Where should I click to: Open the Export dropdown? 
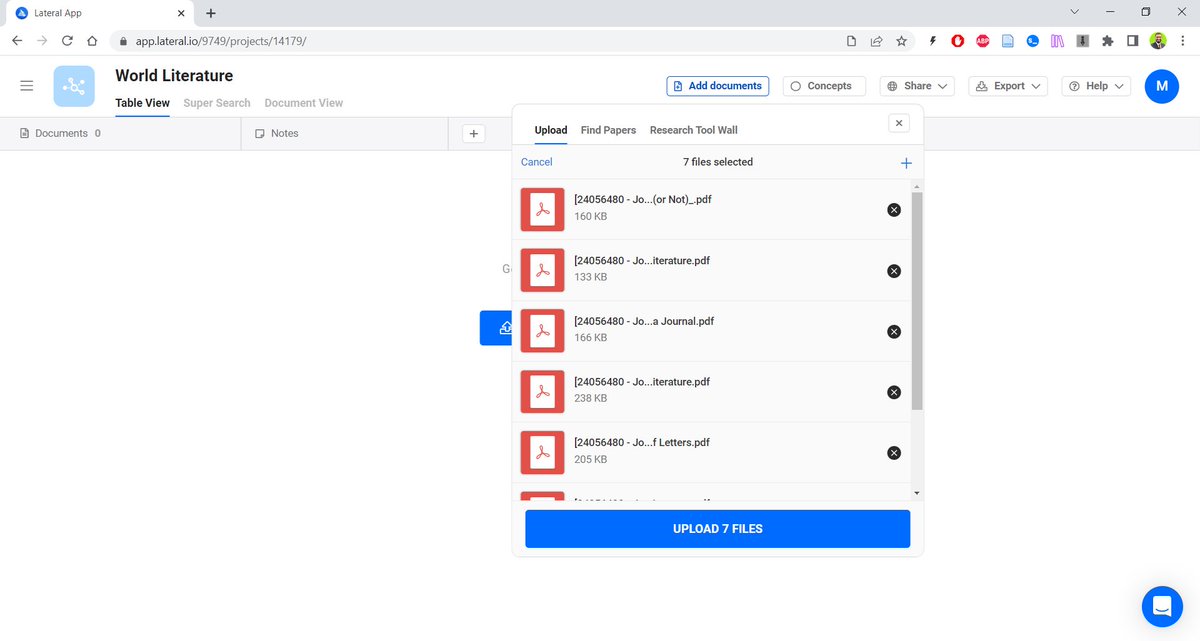coord(1007,86)
